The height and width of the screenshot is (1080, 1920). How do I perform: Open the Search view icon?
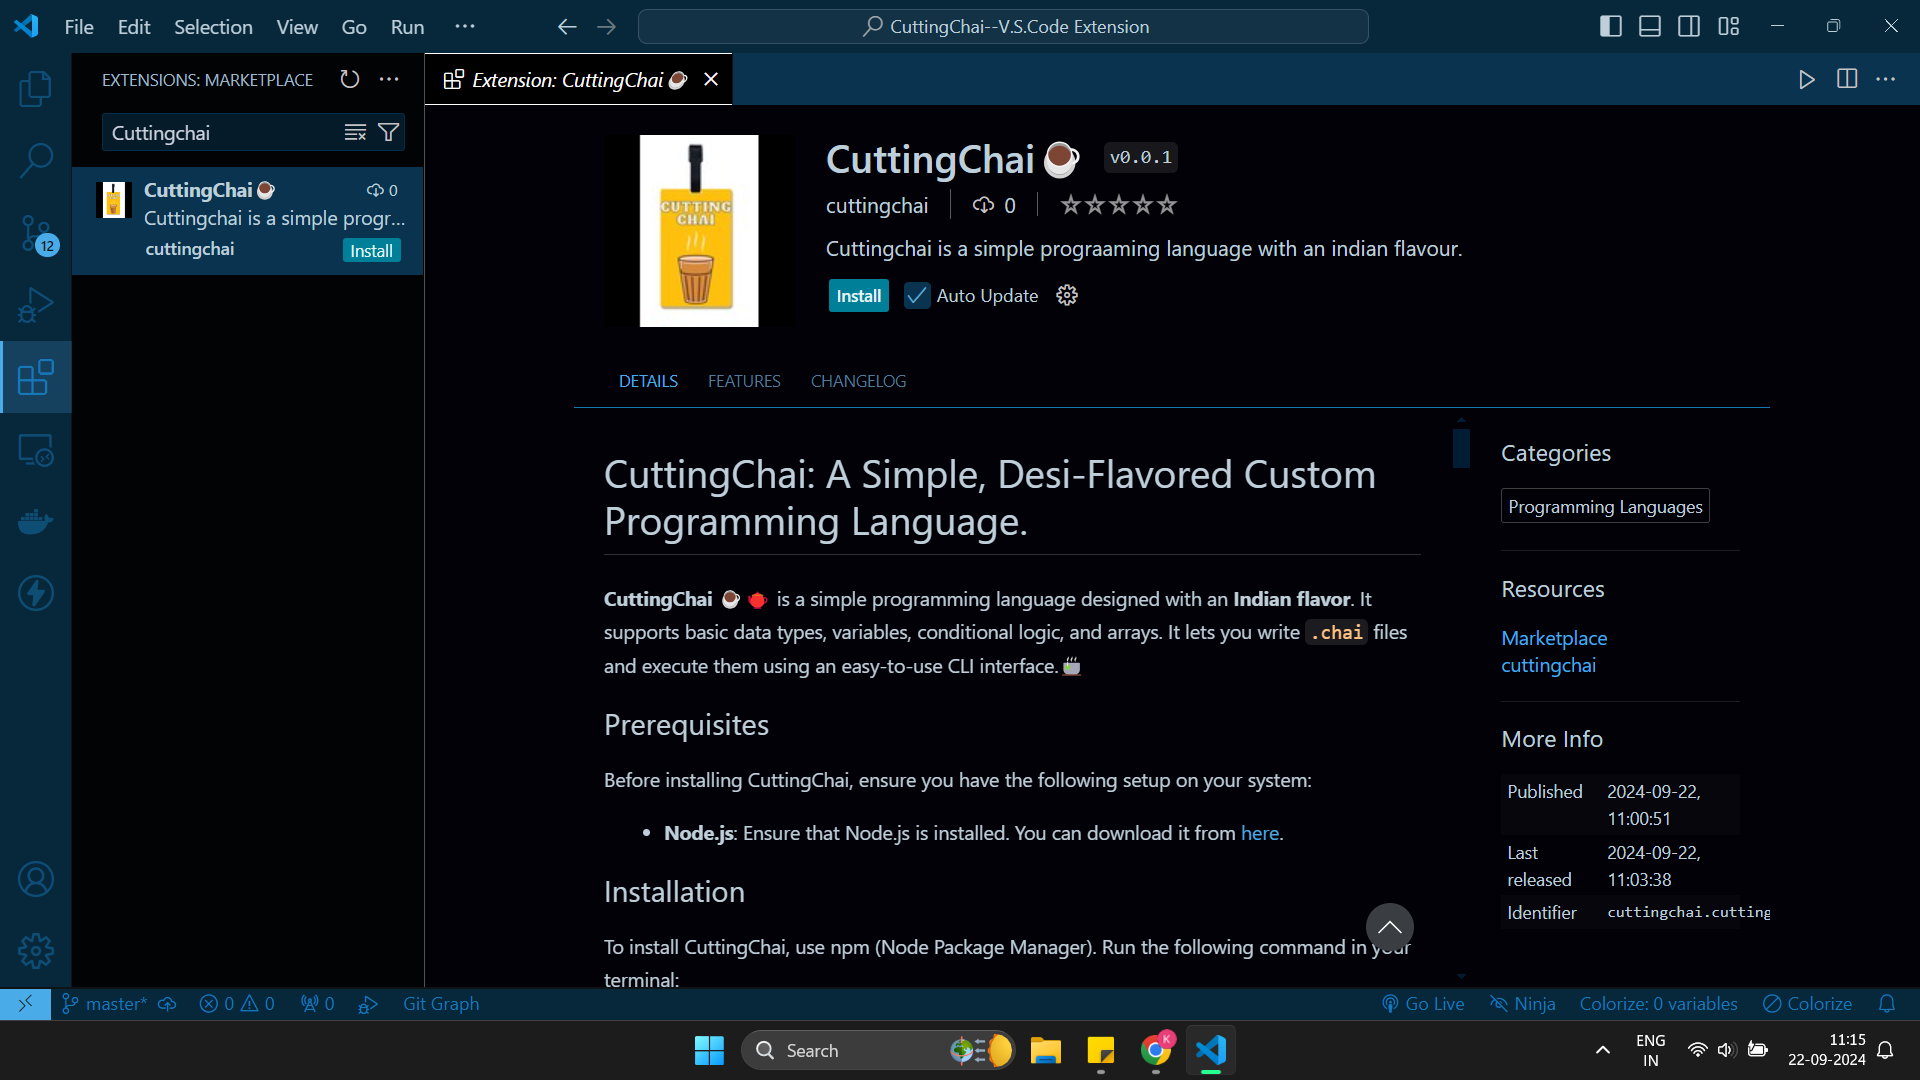(x=36, y=160)
